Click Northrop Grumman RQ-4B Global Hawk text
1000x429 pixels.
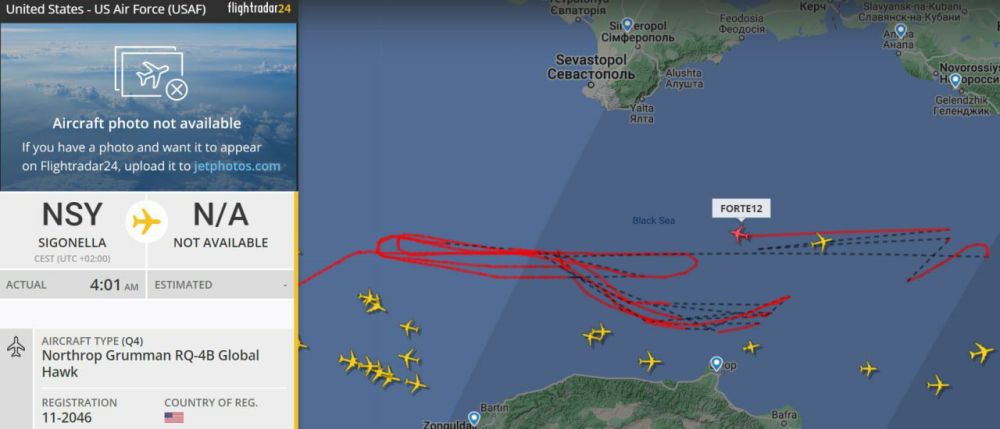point(151,363)
